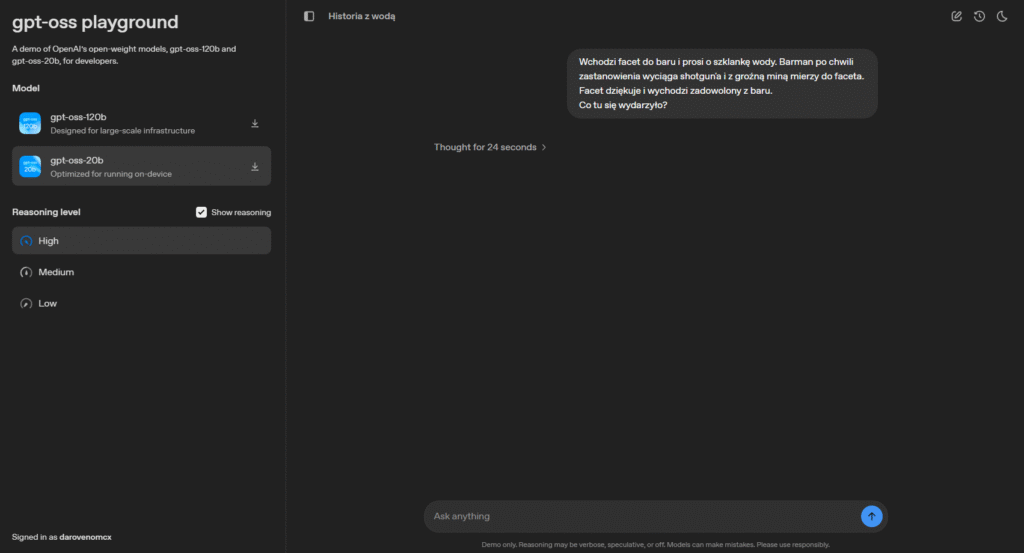Uncheck the Show reasoning checkbox

[x=201, y=212]
